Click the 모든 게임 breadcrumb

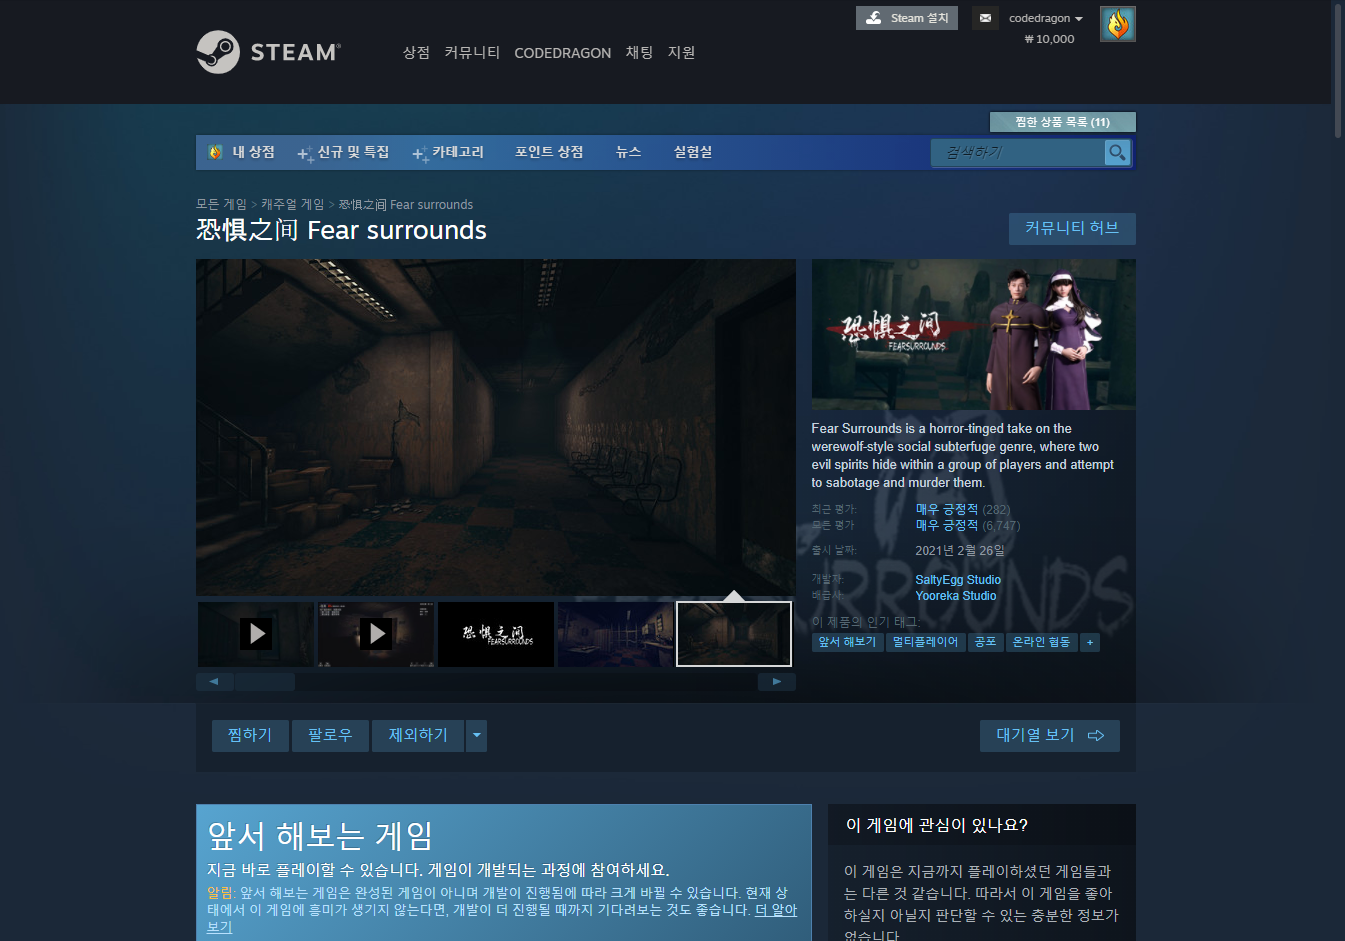221,204
